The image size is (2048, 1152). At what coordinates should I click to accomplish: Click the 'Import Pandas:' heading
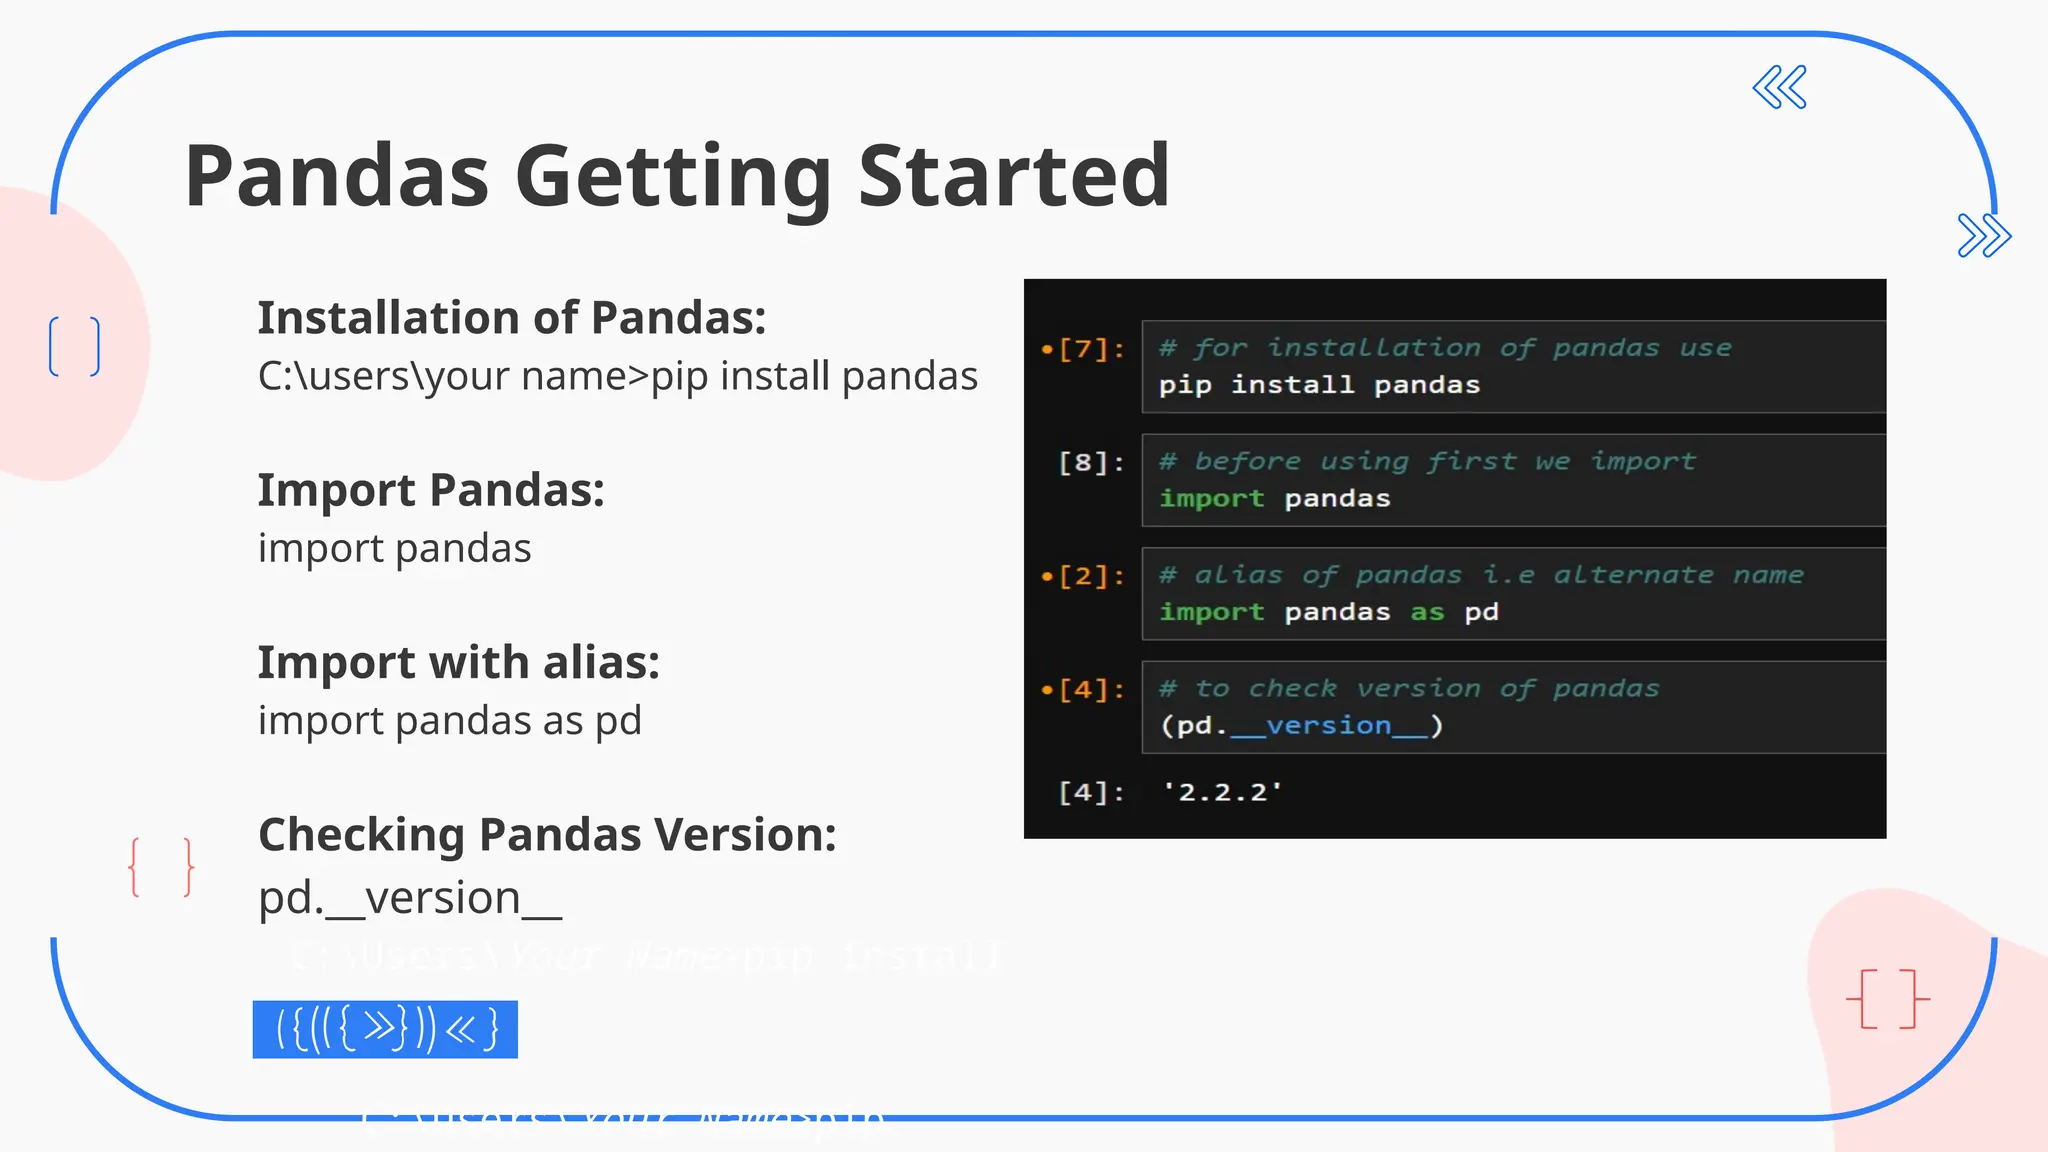pos(431,490)
